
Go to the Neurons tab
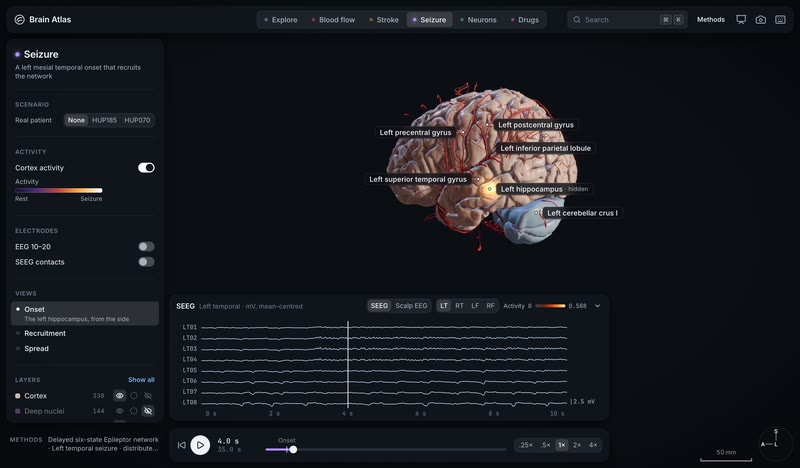[478, 19]
